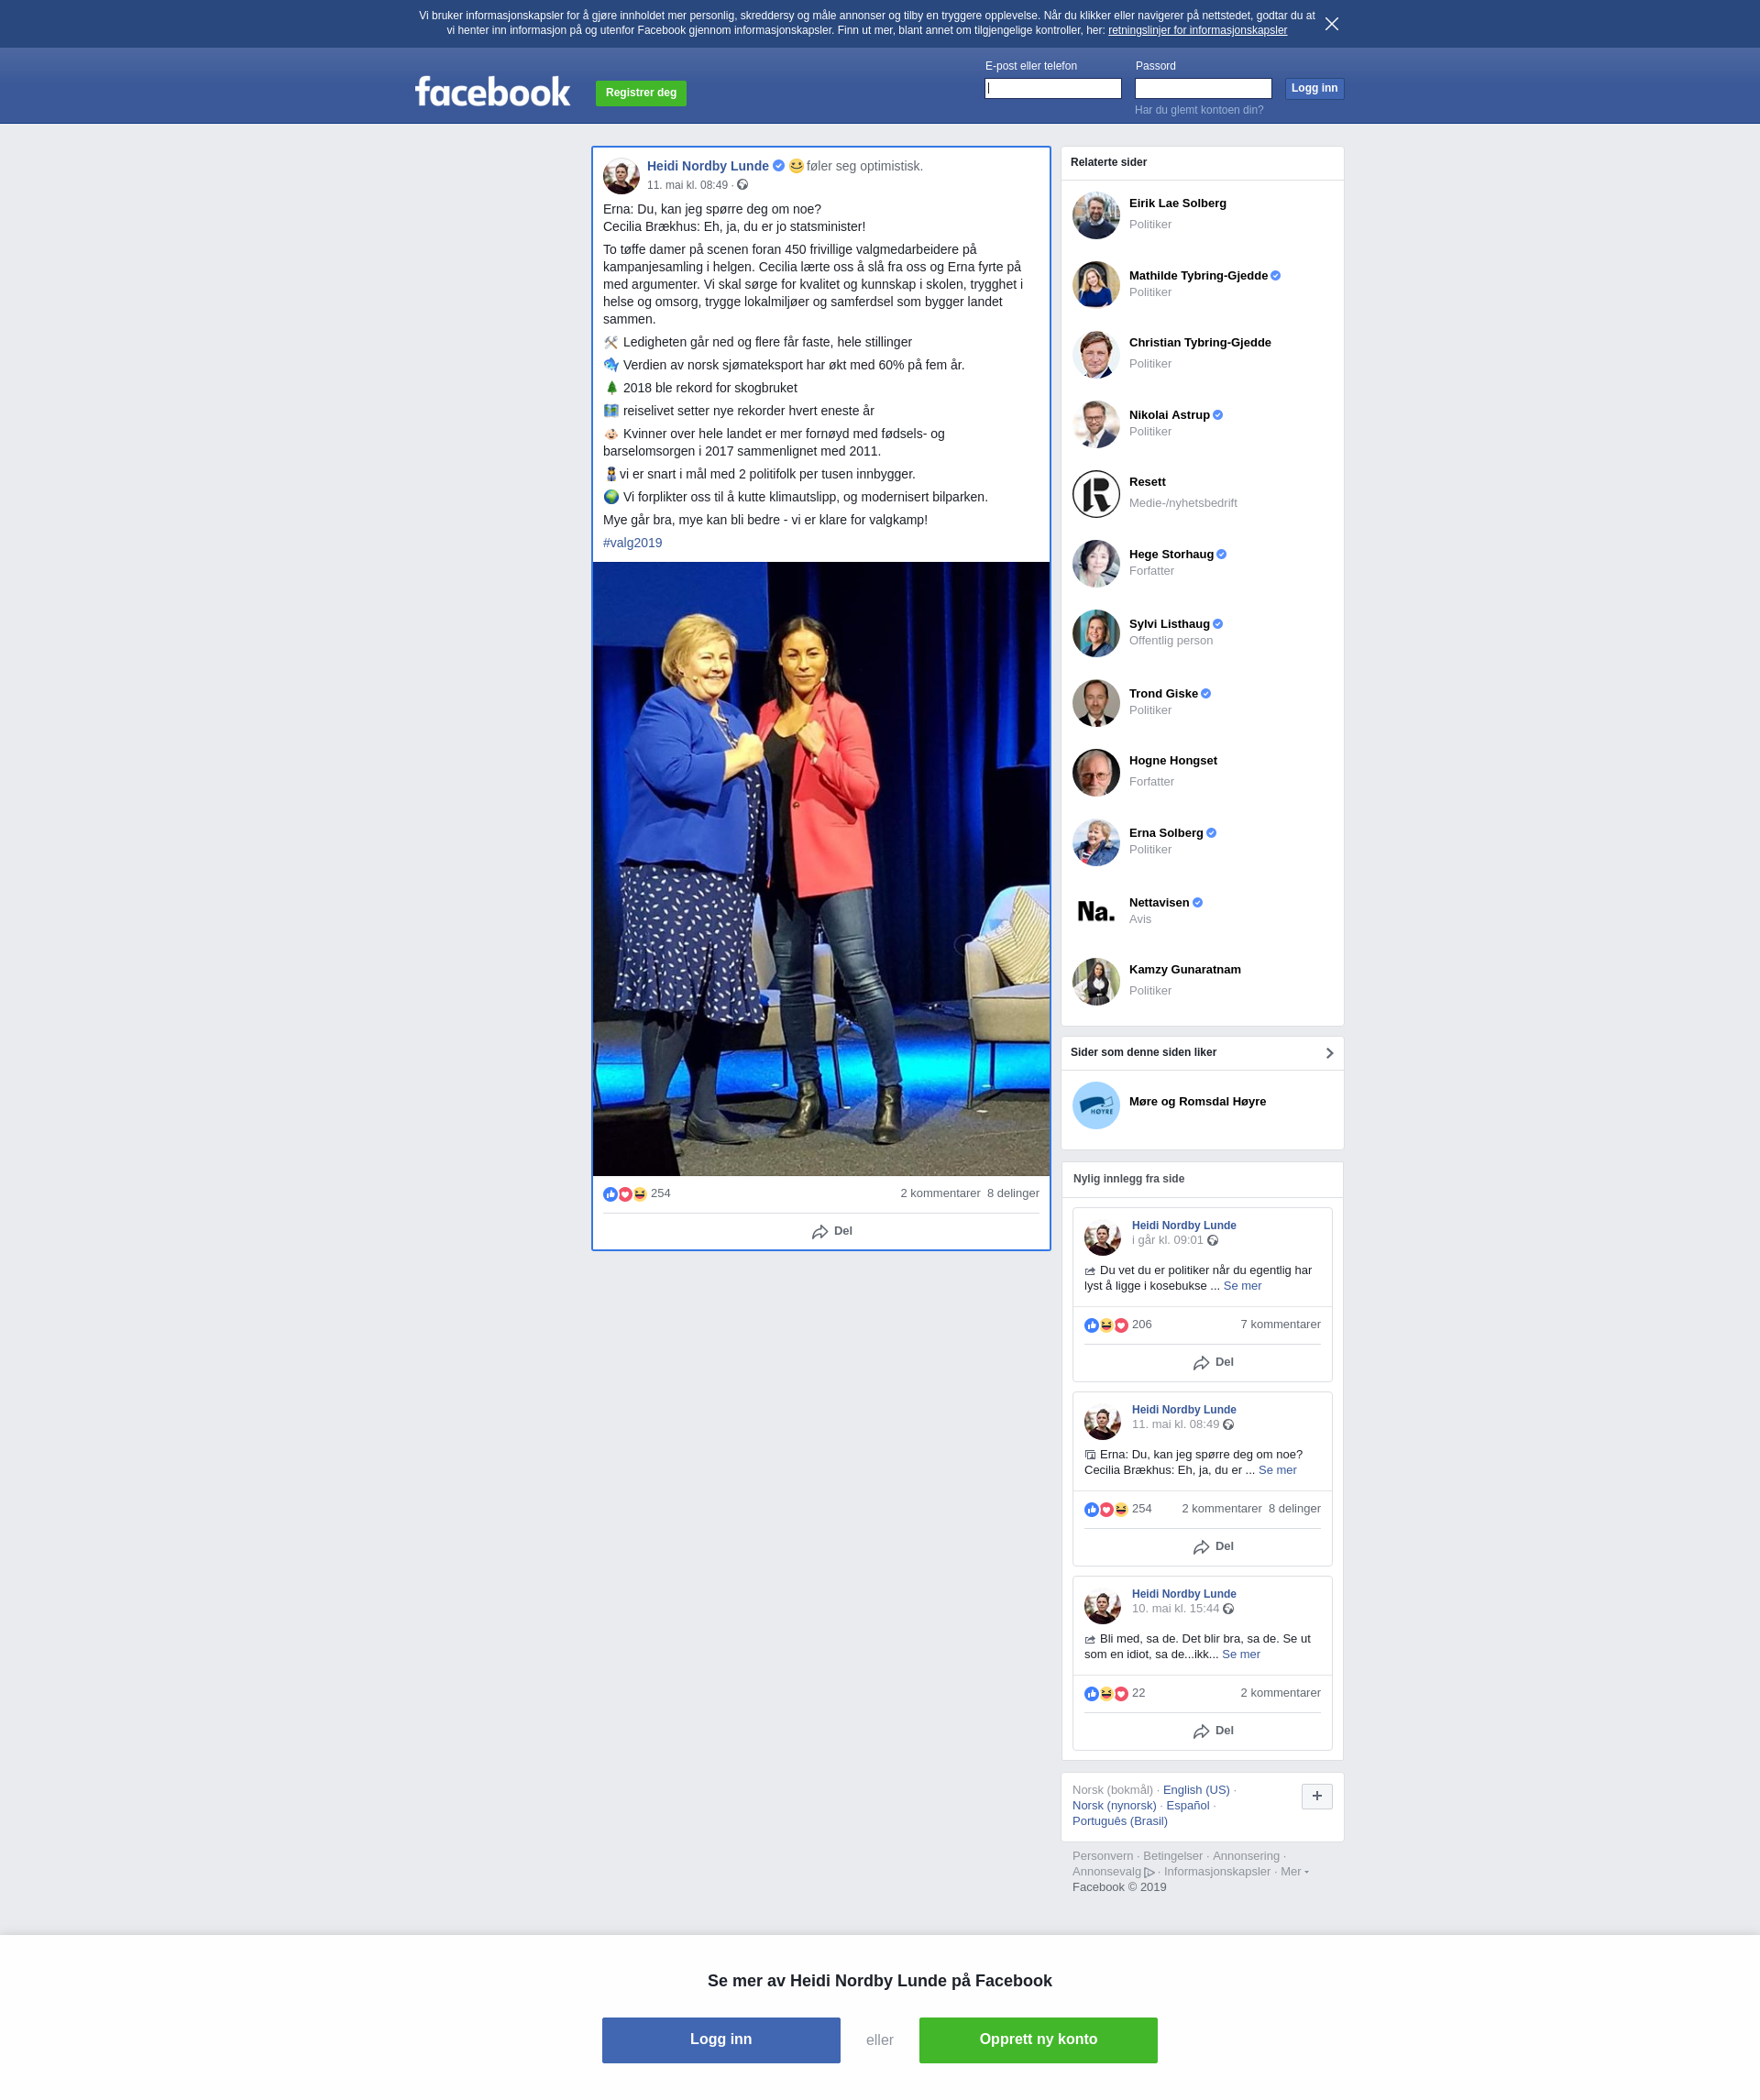This screenshot has height=2100, width=1760.
Task: Open Hege Storhaug profile picture
Action: tap(1096, 564)
